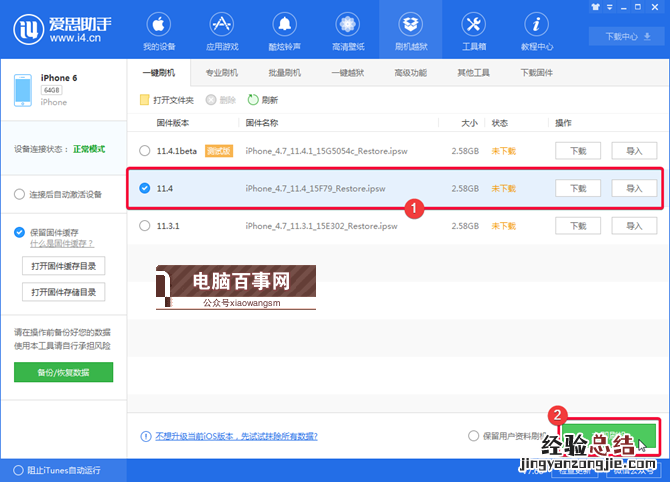Click the skin shirt icon in title bar
This screenshot has width=670, height=482.
tap(596, 7)
